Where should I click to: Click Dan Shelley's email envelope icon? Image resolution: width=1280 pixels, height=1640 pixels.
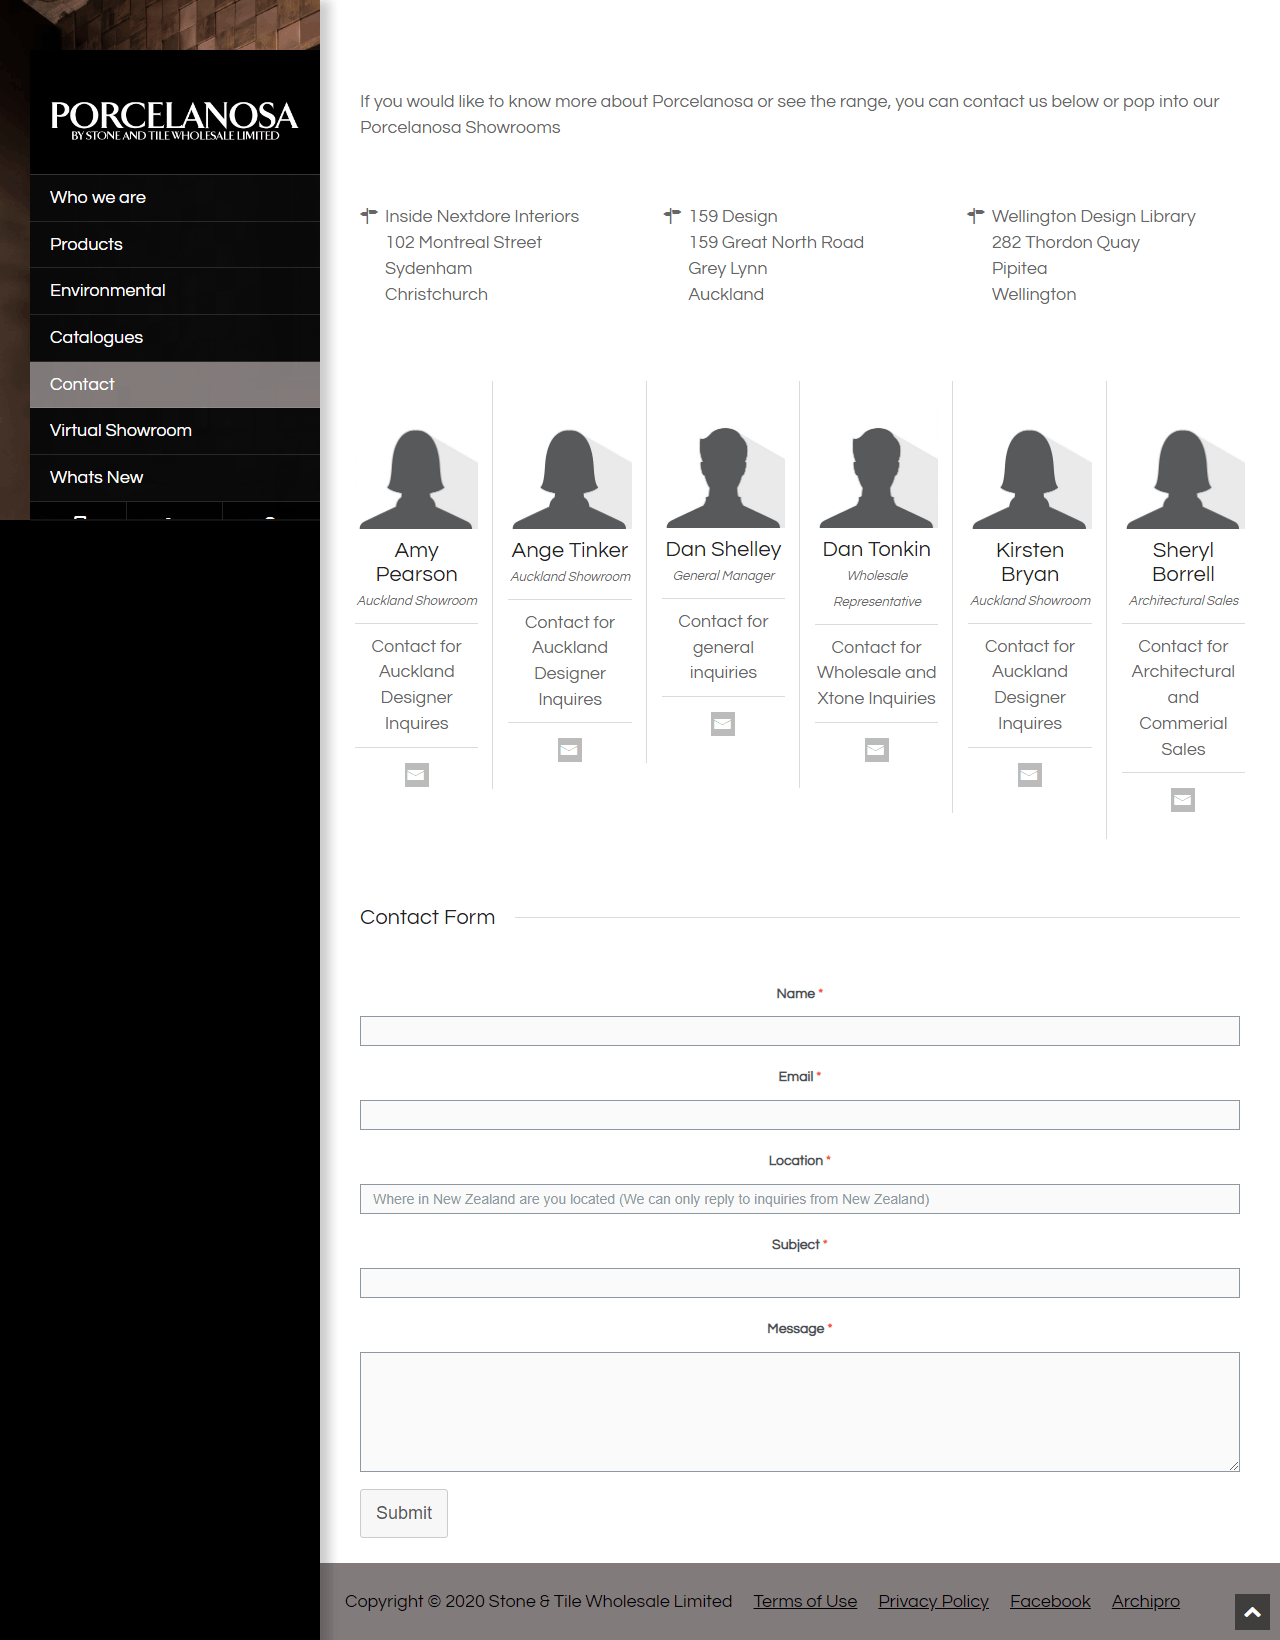[723, 724]
